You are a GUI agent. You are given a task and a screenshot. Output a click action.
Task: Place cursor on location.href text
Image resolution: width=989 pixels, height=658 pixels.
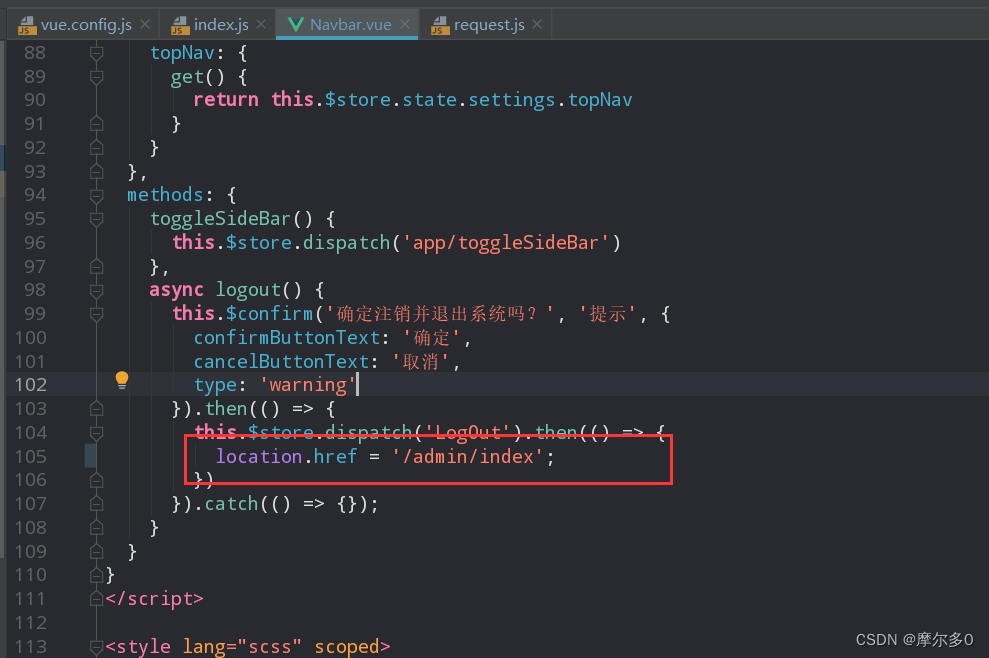(286, 456)
